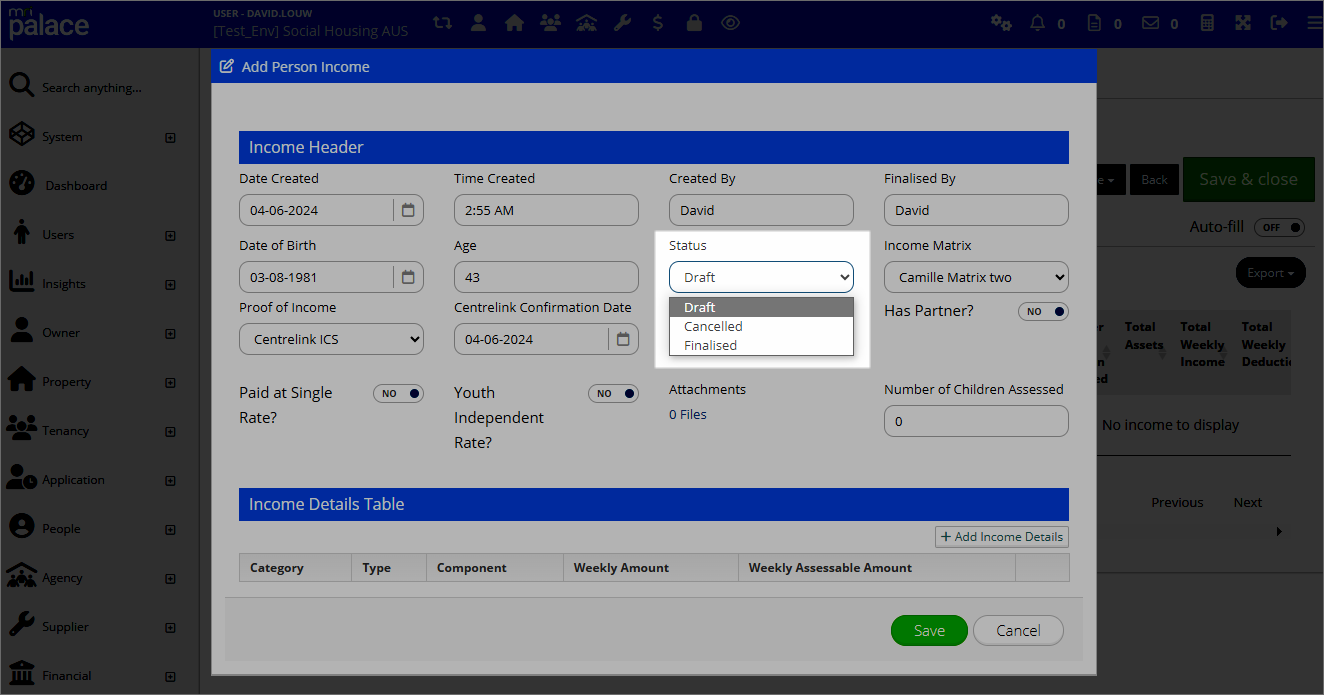Expand the System sidebar section
Viewport: 1324px width, 695px height.
coord(170,137)
